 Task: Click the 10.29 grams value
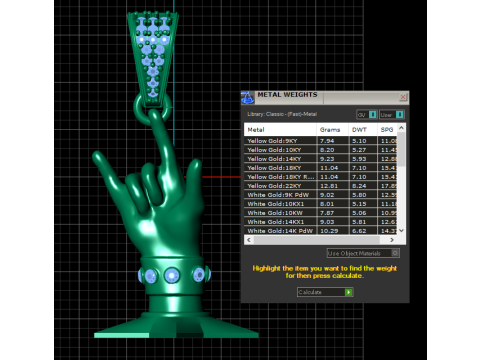coord(329,231)
